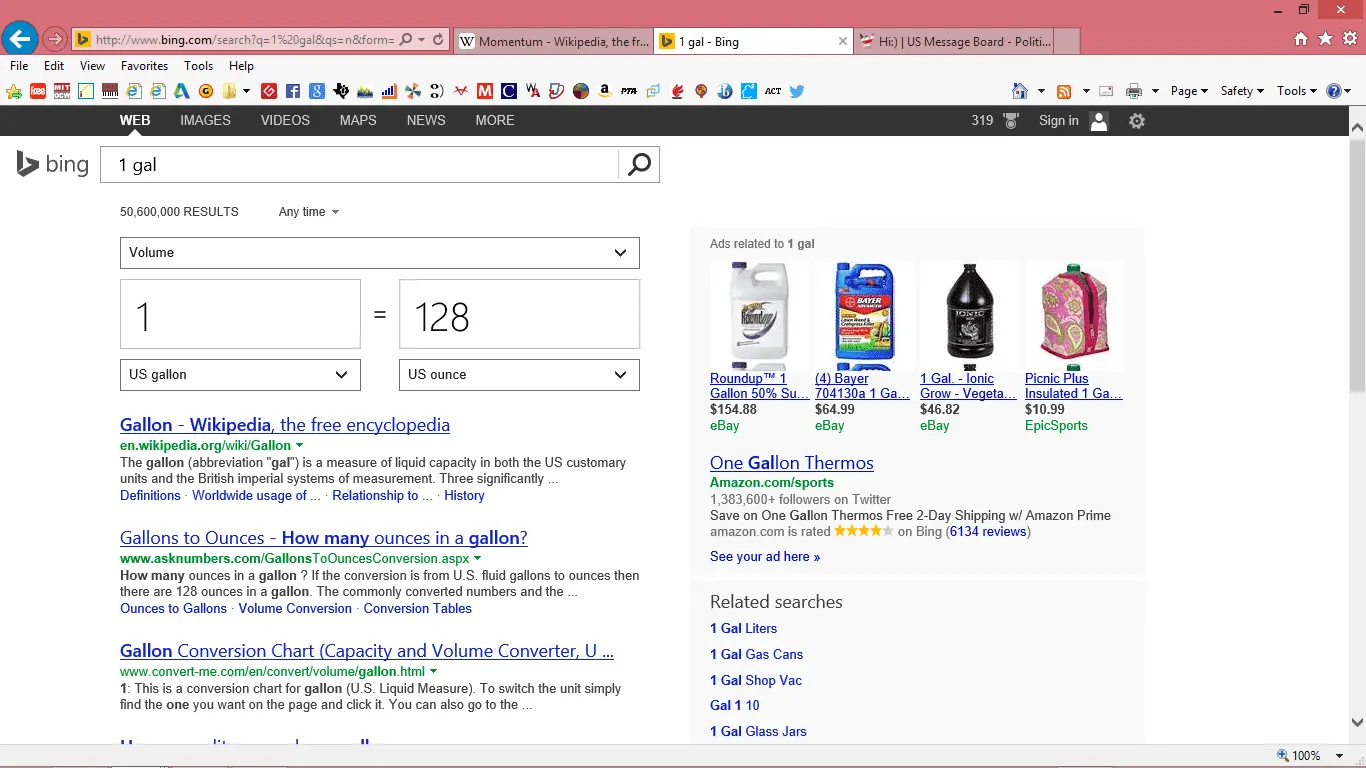Open the Safety dropdown menu
The image size is (1366, 768).
(1242, 91)
